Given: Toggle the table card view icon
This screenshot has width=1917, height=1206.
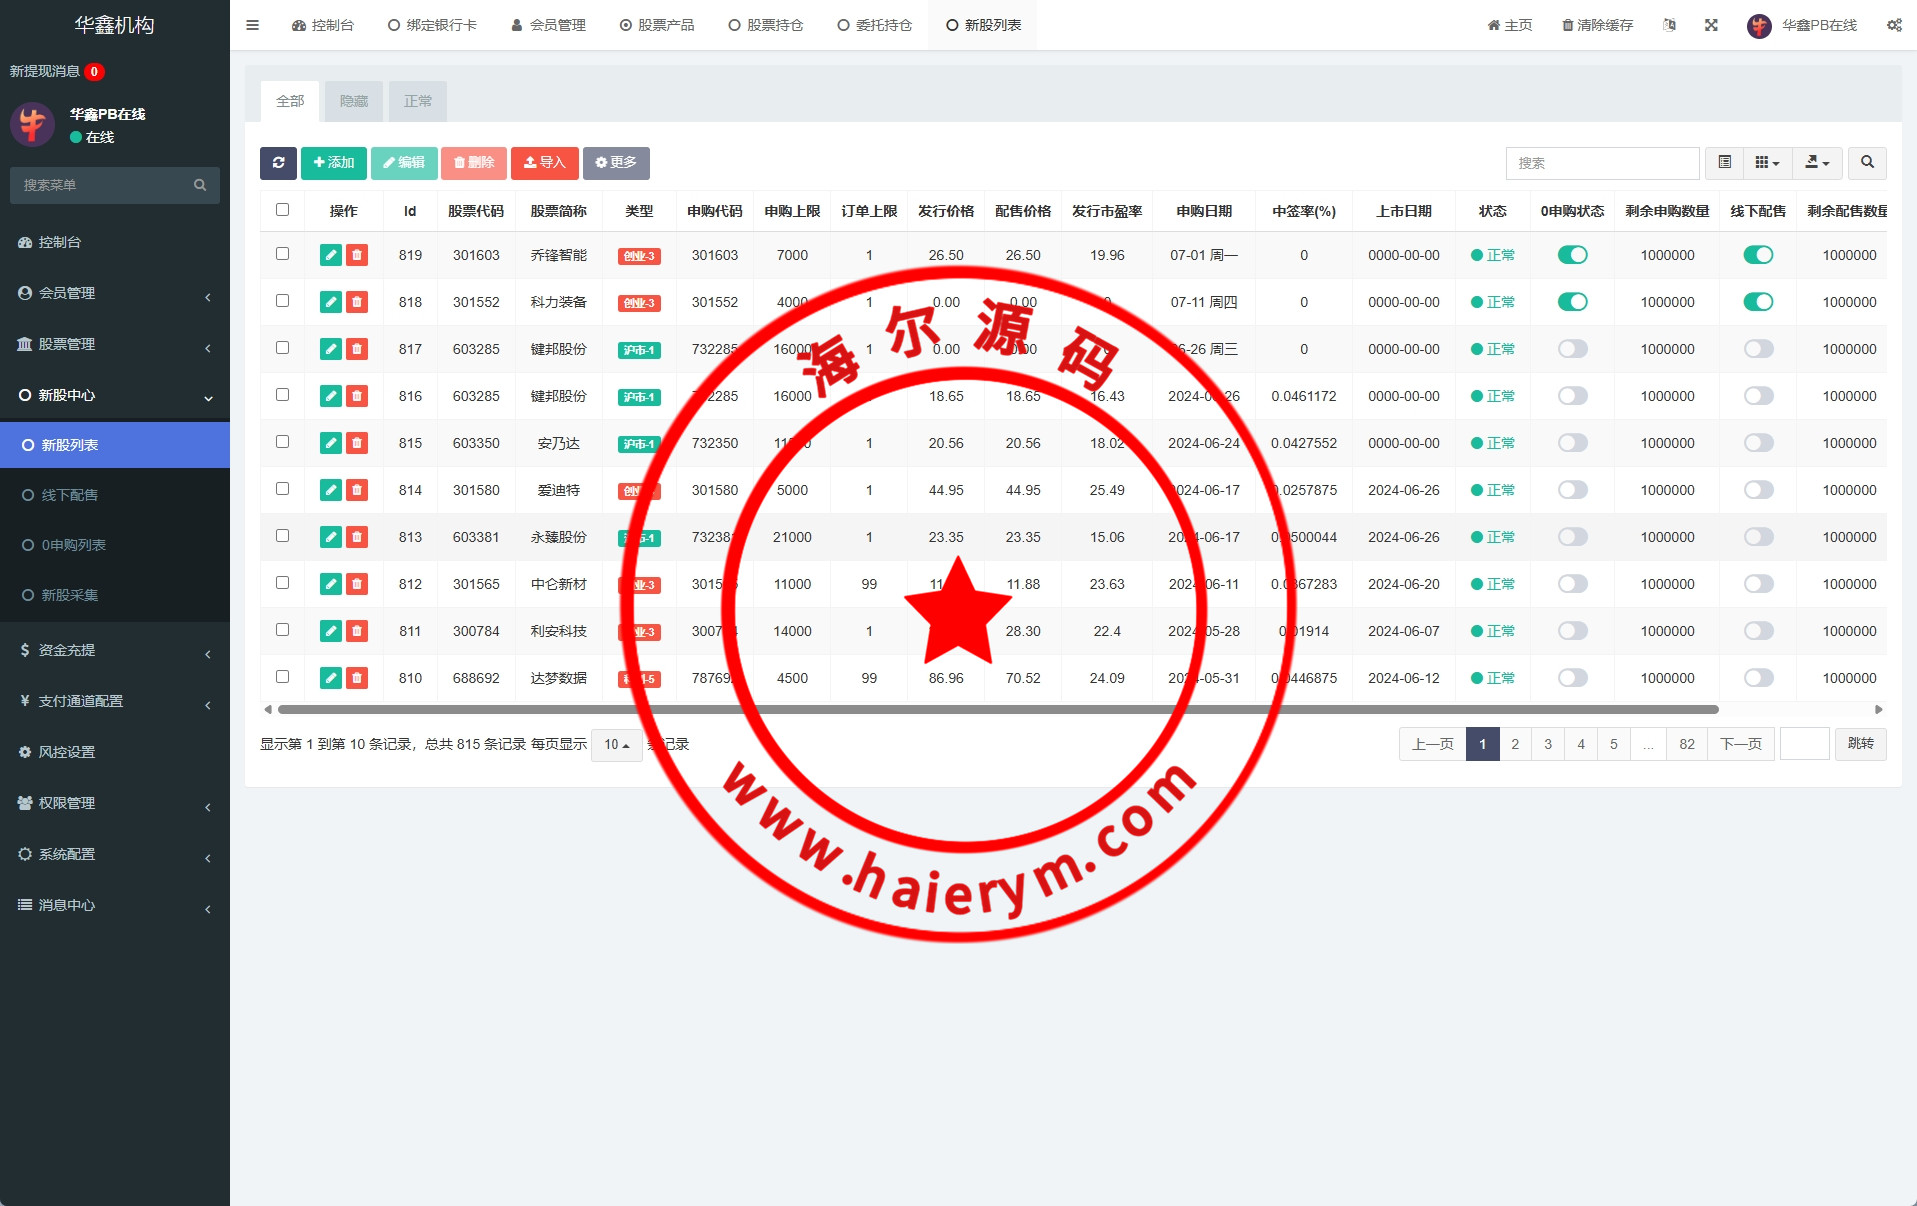Looking at the screenshot, I should 1724,163.
